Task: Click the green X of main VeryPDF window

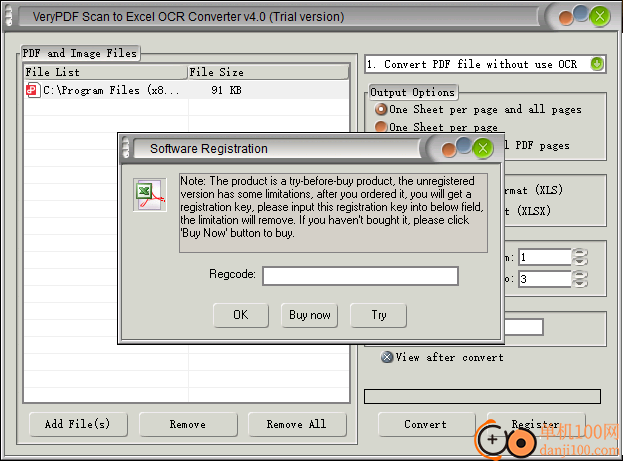Action: (x=600, y=17)
